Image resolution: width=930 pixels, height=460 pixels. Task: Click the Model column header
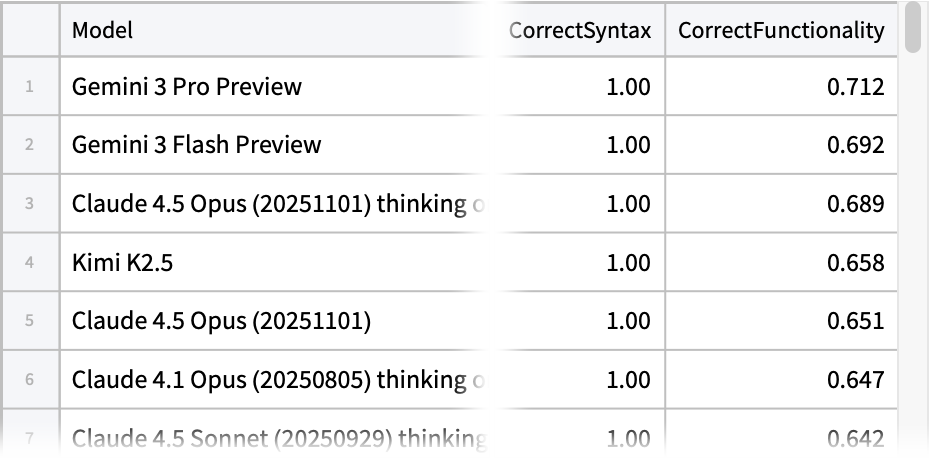[275, 30]
